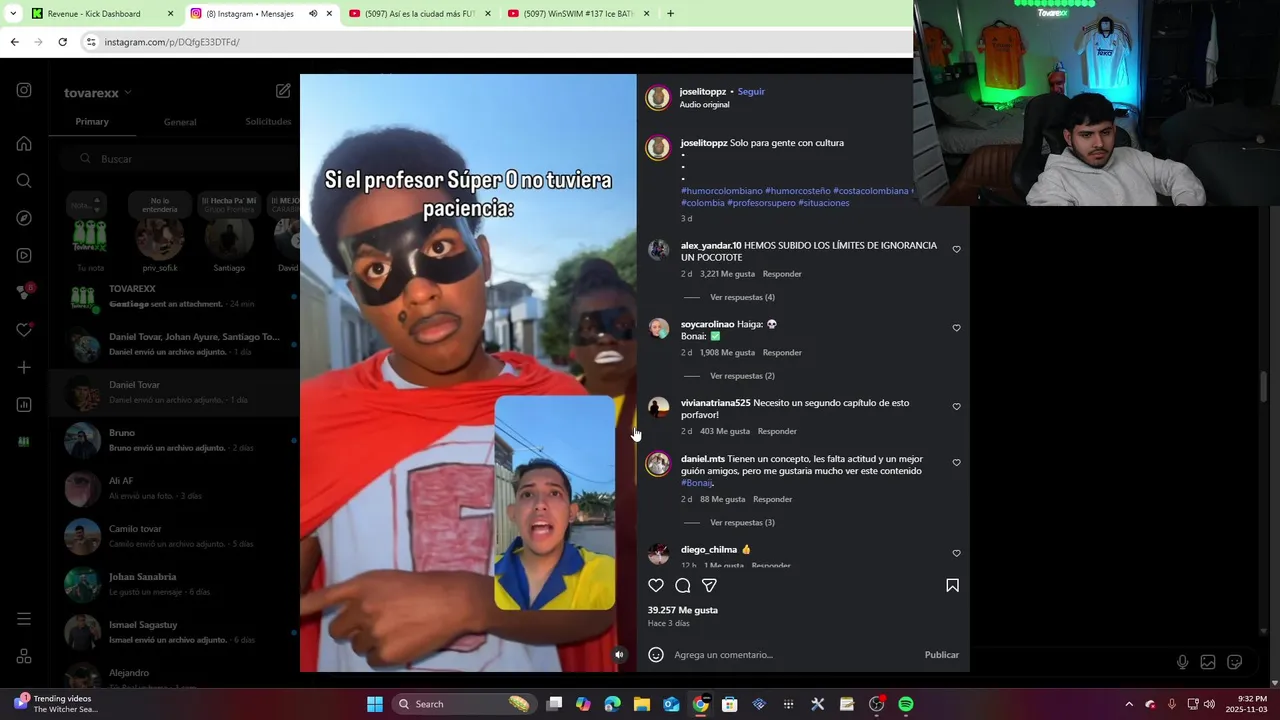Like soycarolinao's comment

click(x=956, y=328)
